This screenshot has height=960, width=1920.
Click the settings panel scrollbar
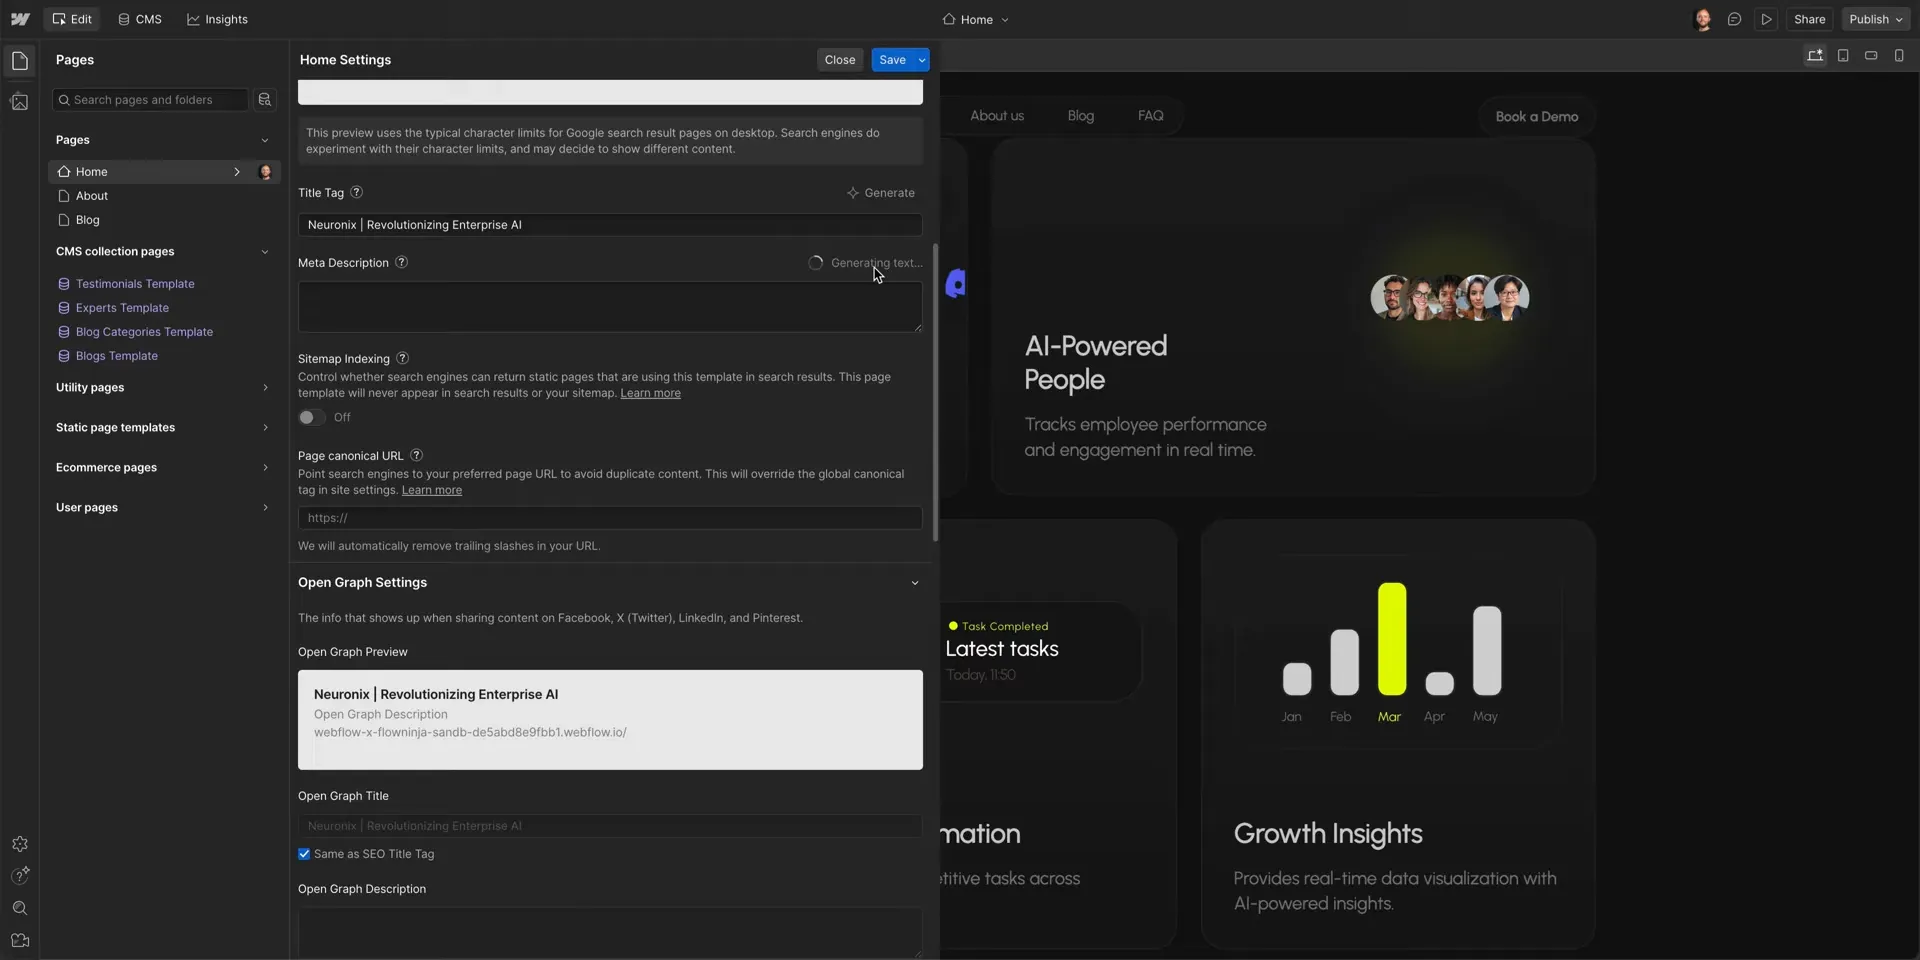coord(936,392)
